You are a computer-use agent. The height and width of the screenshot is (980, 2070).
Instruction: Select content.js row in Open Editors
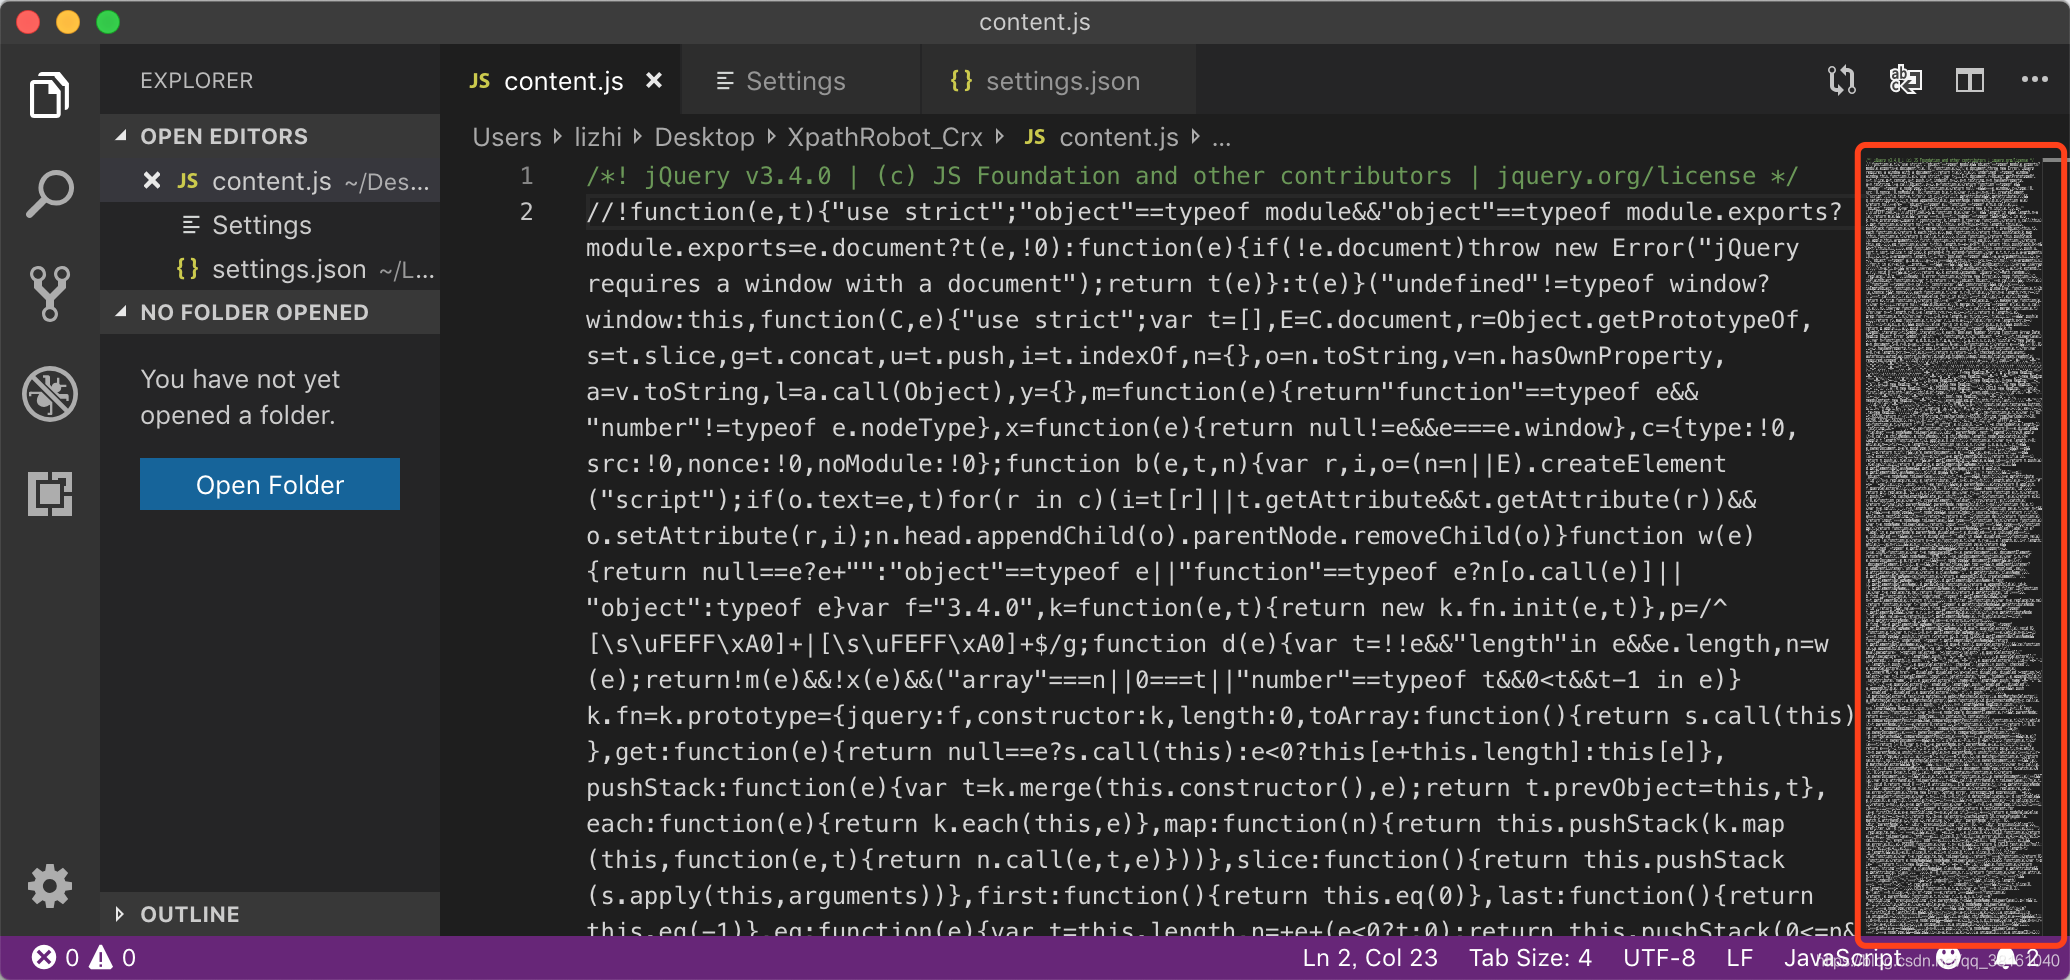270,181
